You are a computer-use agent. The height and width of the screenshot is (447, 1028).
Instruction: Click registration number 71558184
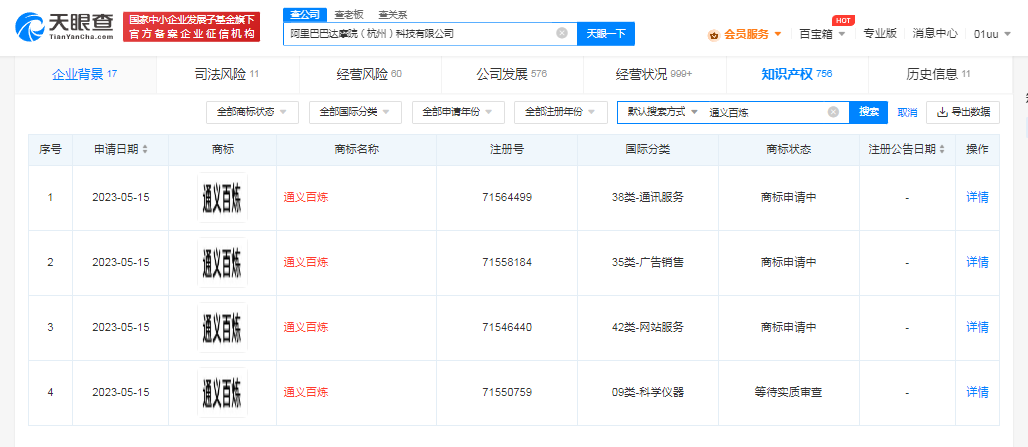coord(507,262)
